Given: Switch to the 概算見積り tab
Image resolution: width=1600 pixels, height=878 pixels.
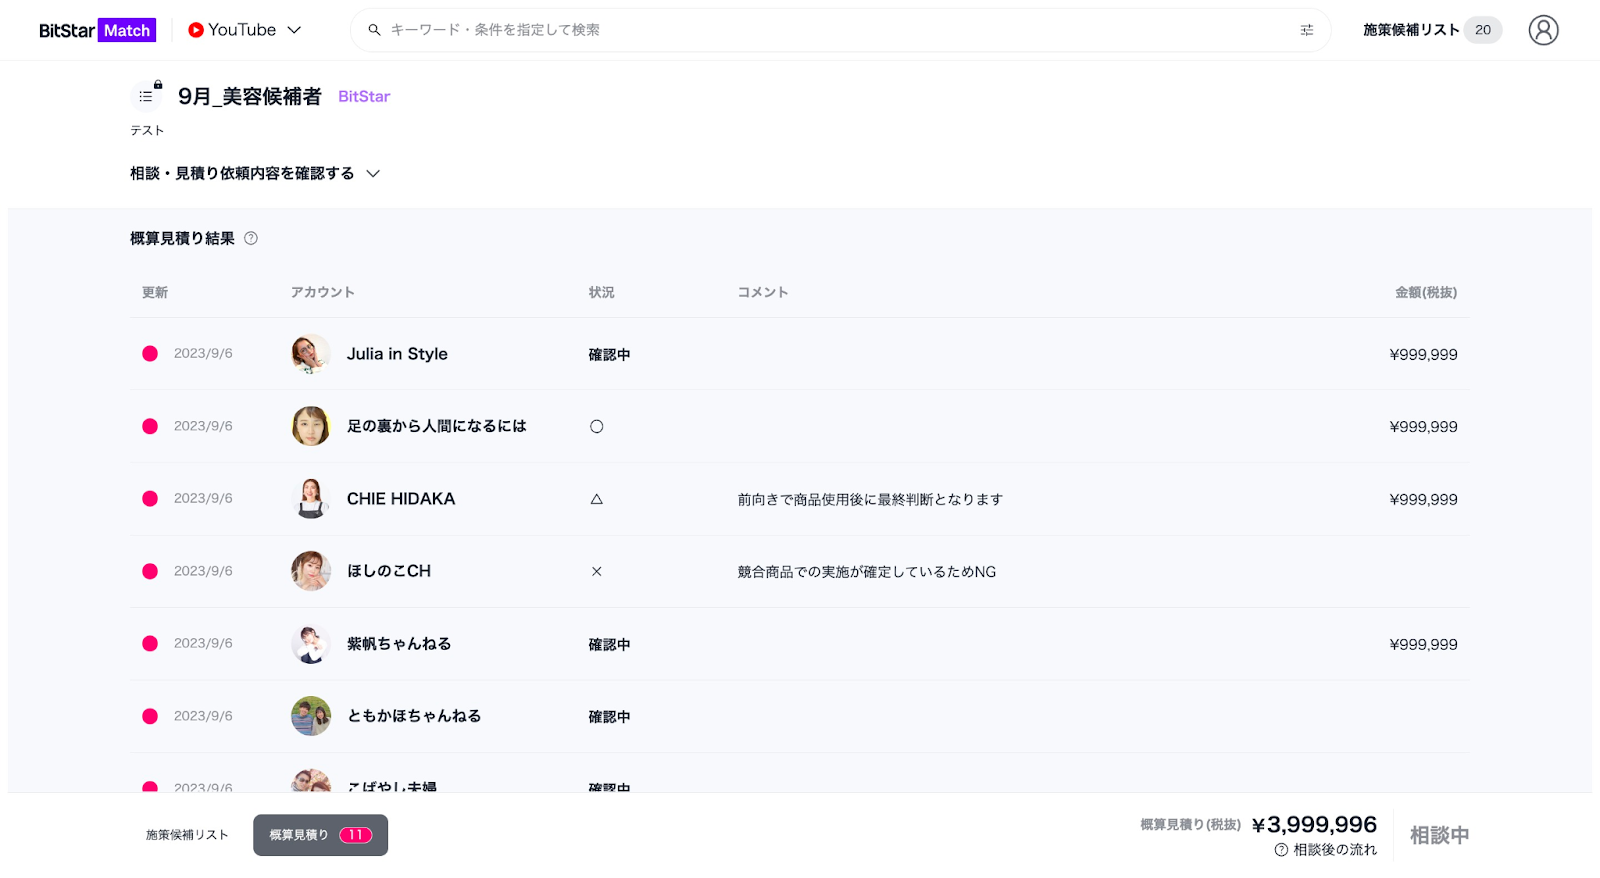Looking at the screenshot, I should pos(320,835).
